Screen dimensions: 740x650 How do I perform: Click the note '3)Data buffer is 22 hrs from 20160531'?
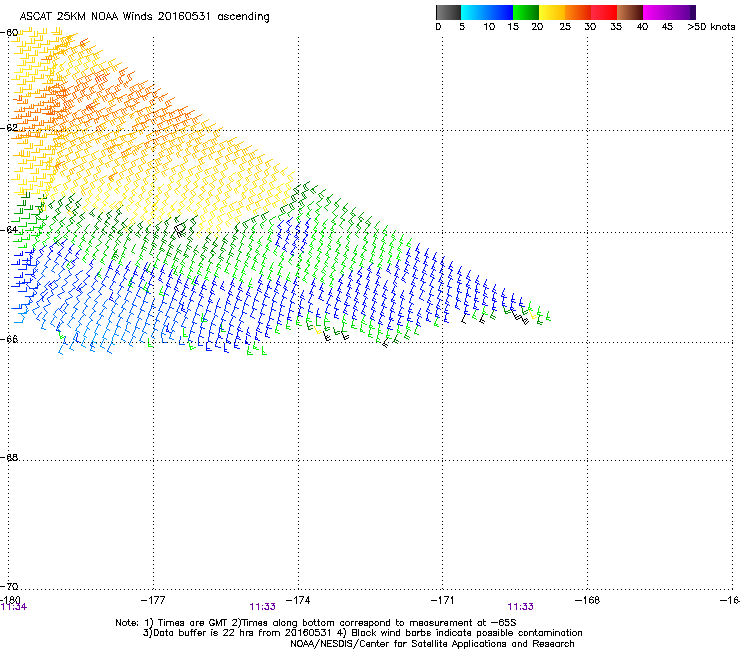237,633
